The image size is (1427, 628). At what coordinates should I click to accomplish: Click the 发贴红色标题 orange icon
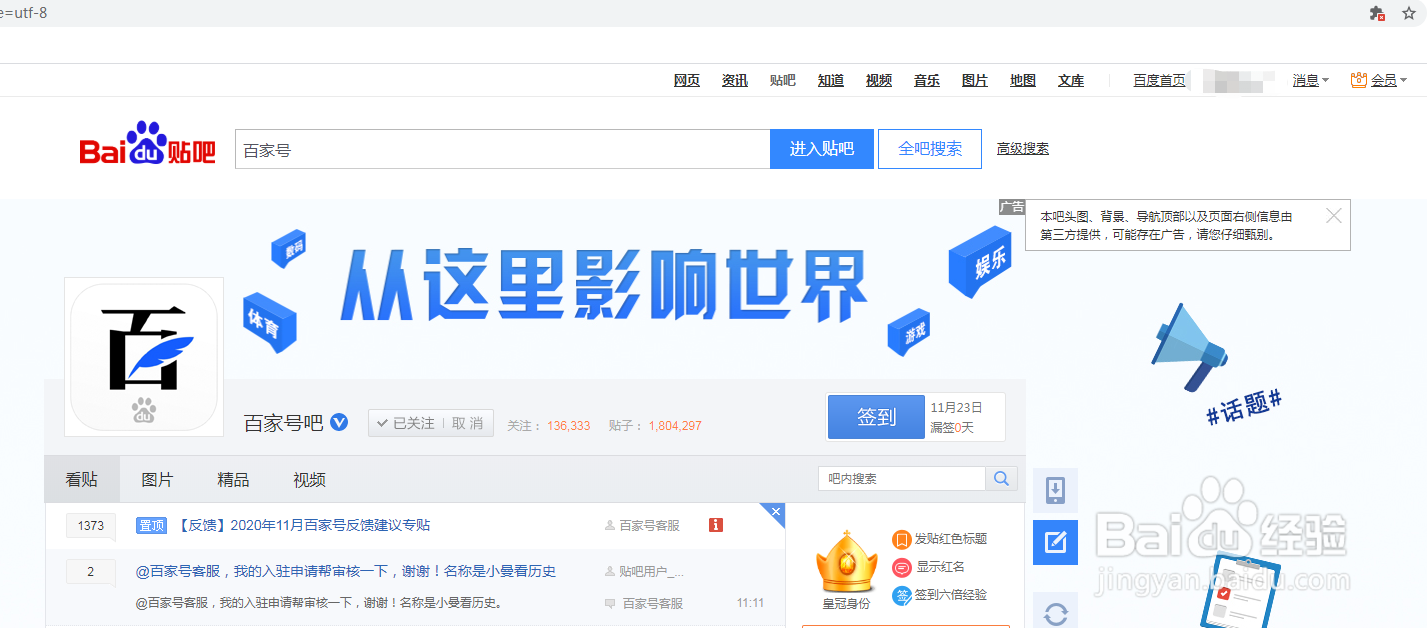[901, 540]
